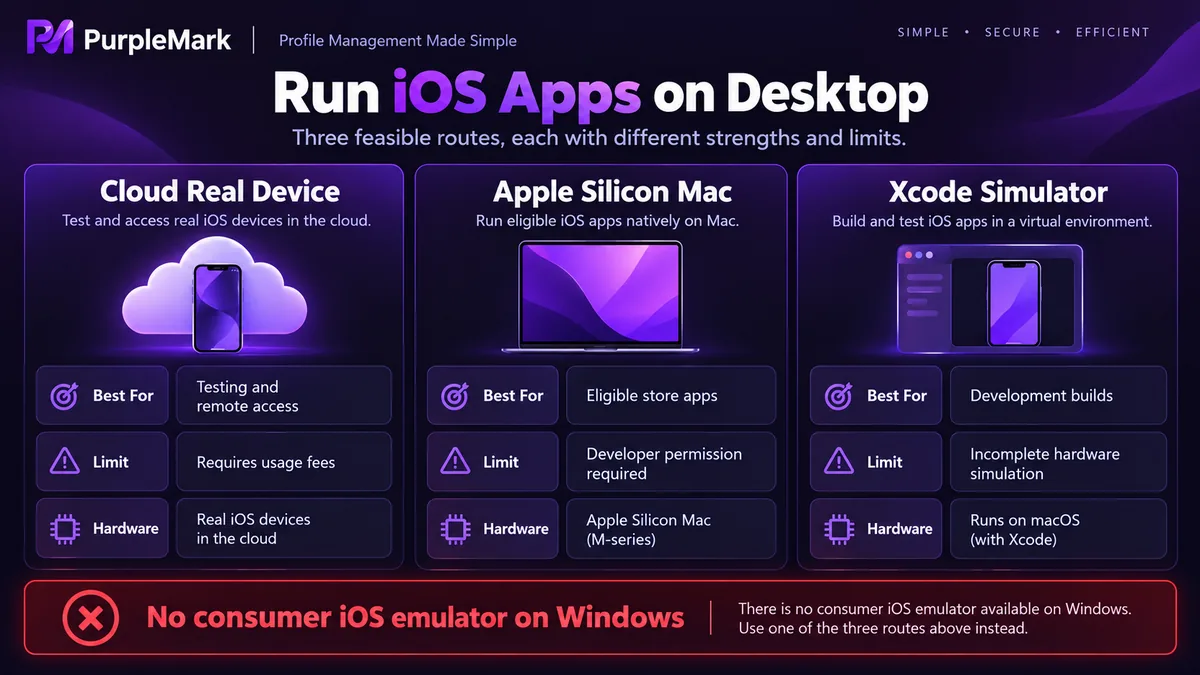Click 'Best For' label in Cloud Real Device
The height and width of the screenshot is (675, 1200).
coord(123,396)
